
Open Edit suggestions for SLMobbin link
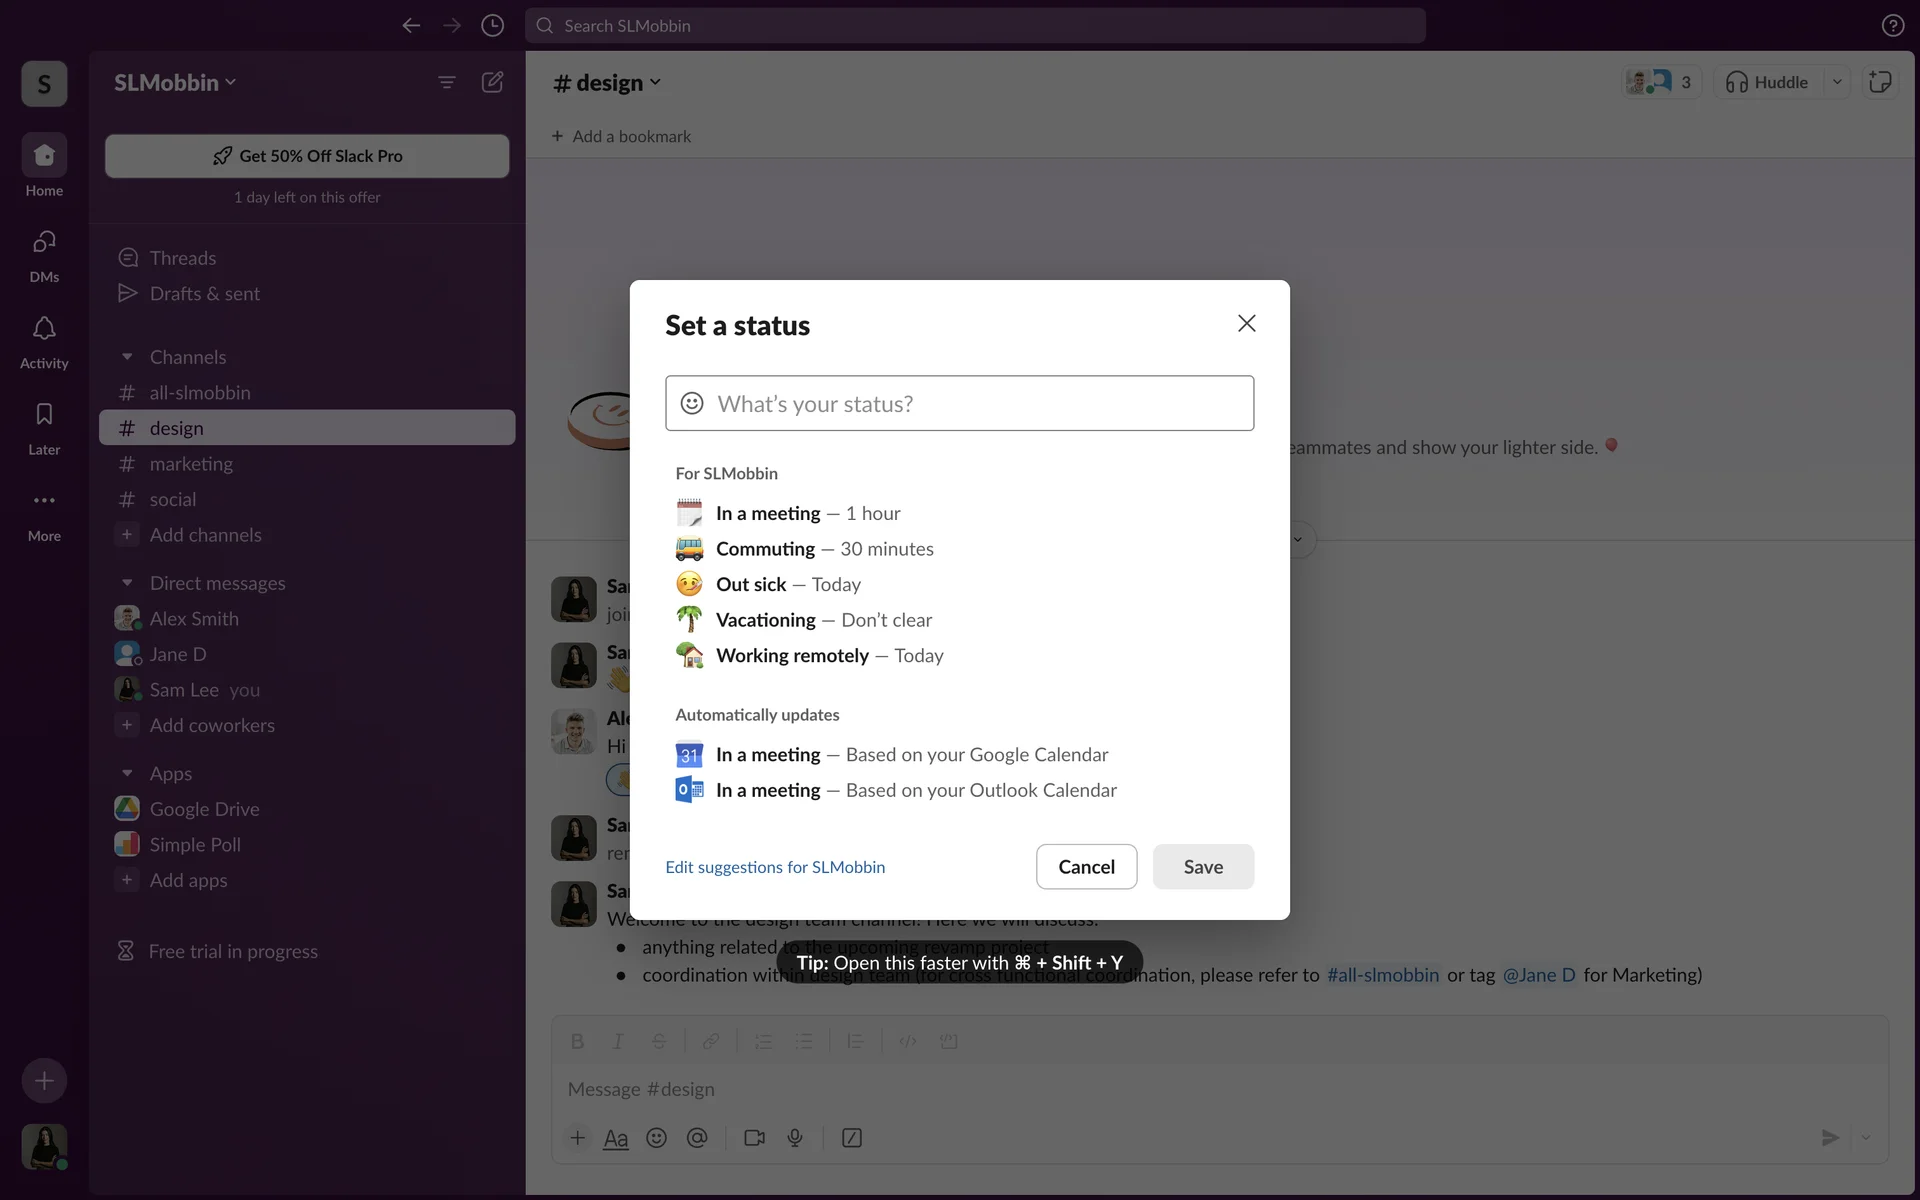pos(775,867)
